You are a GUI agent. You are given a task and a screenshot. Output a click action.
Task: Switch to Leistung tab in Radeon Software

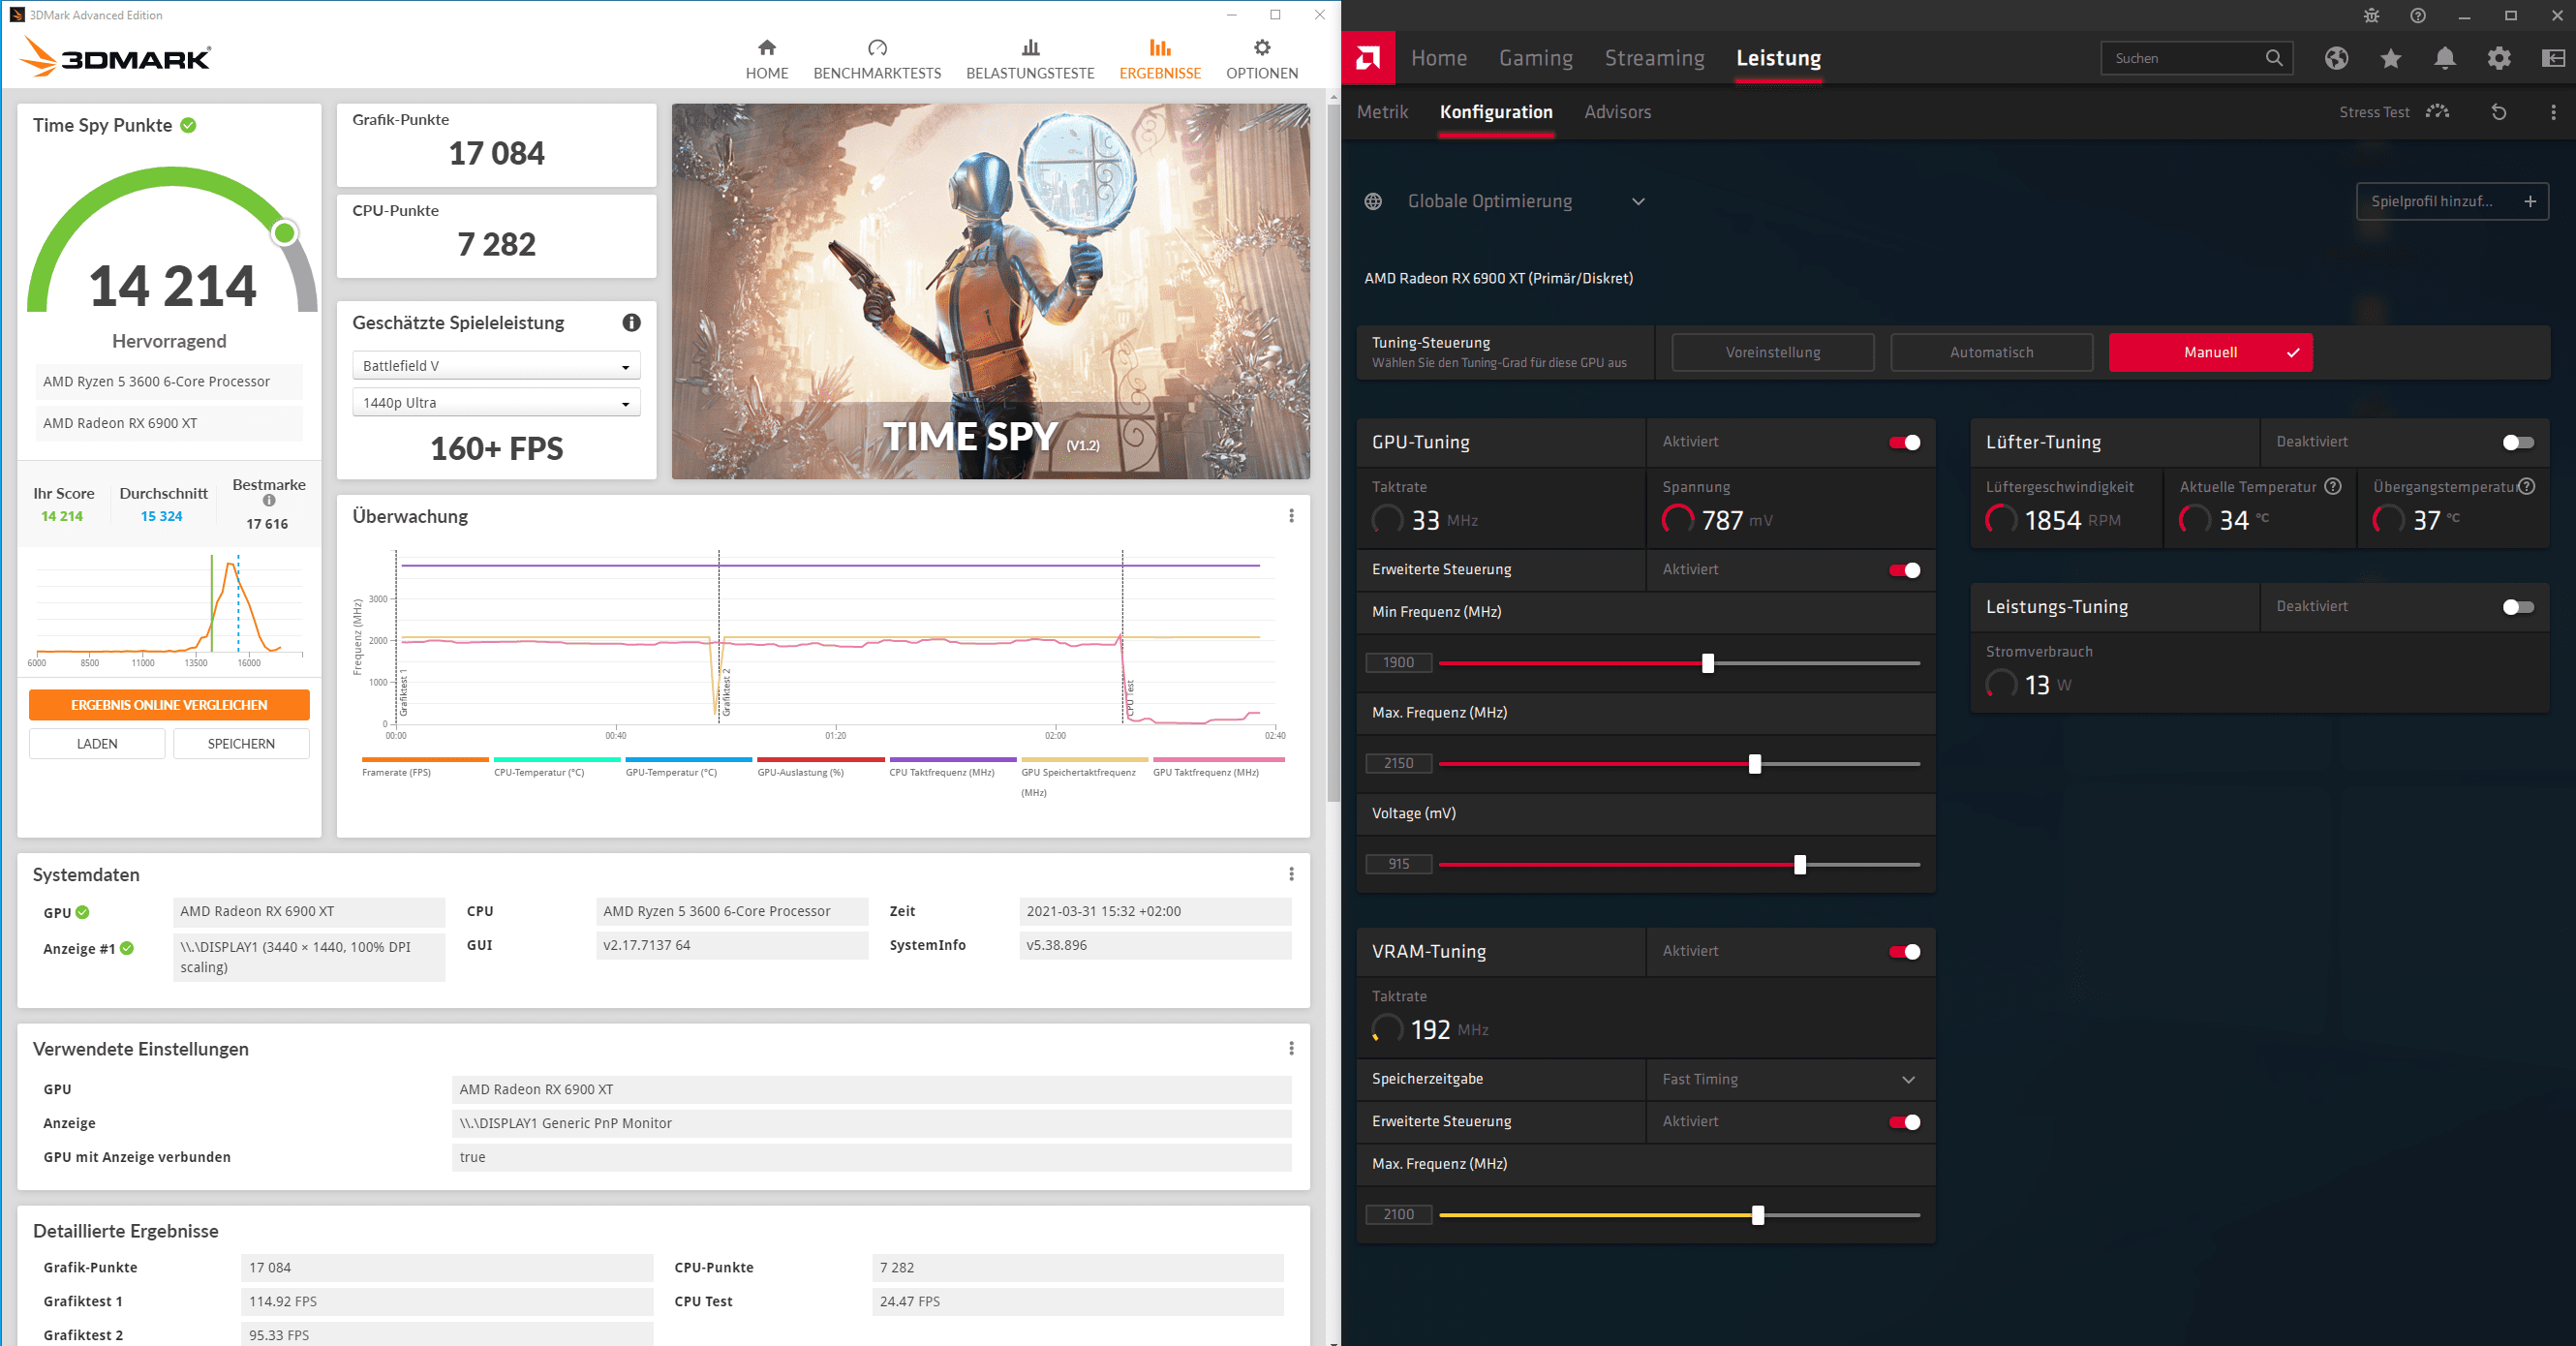pyautogui.click(x=1778, y=58)
